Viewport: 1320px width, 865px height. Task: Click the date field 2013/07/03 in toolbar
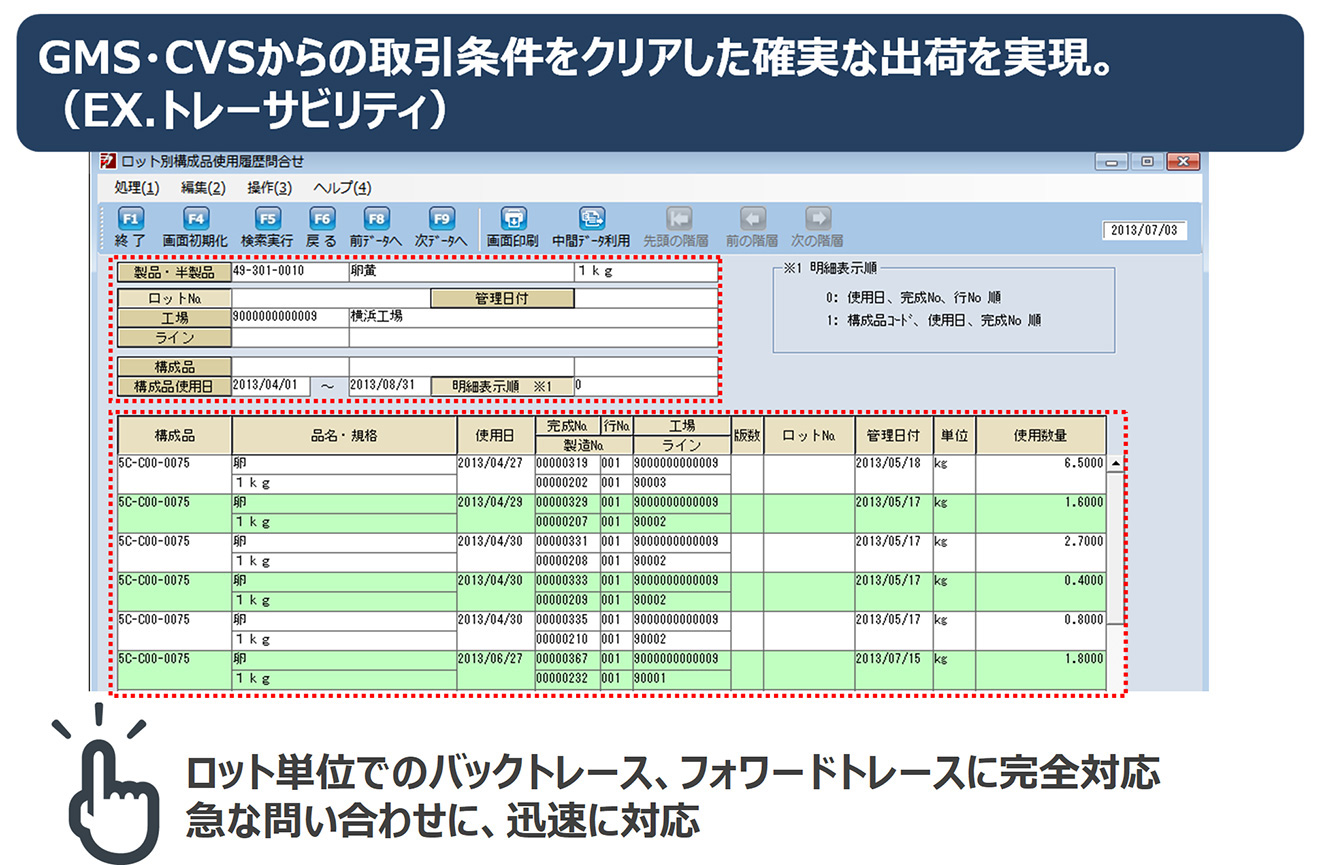tap(1145, 231)
